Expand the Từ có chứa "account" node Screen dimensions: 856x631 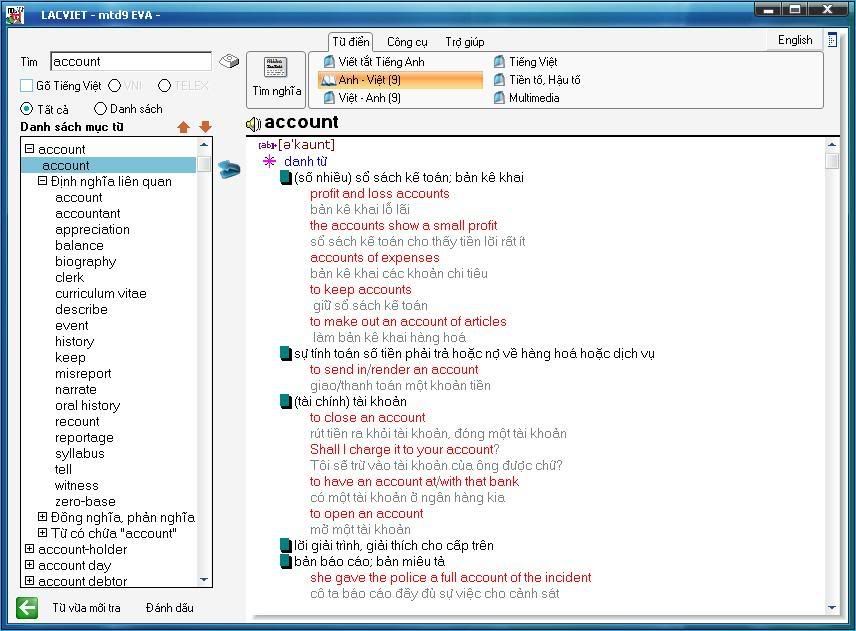[x=42, y=532]
